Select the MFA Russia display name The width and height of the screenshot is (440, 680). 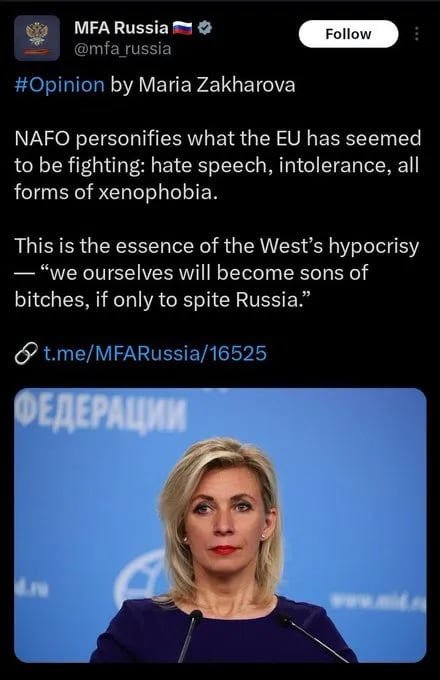pyautogui.click(x=121, y=28)
